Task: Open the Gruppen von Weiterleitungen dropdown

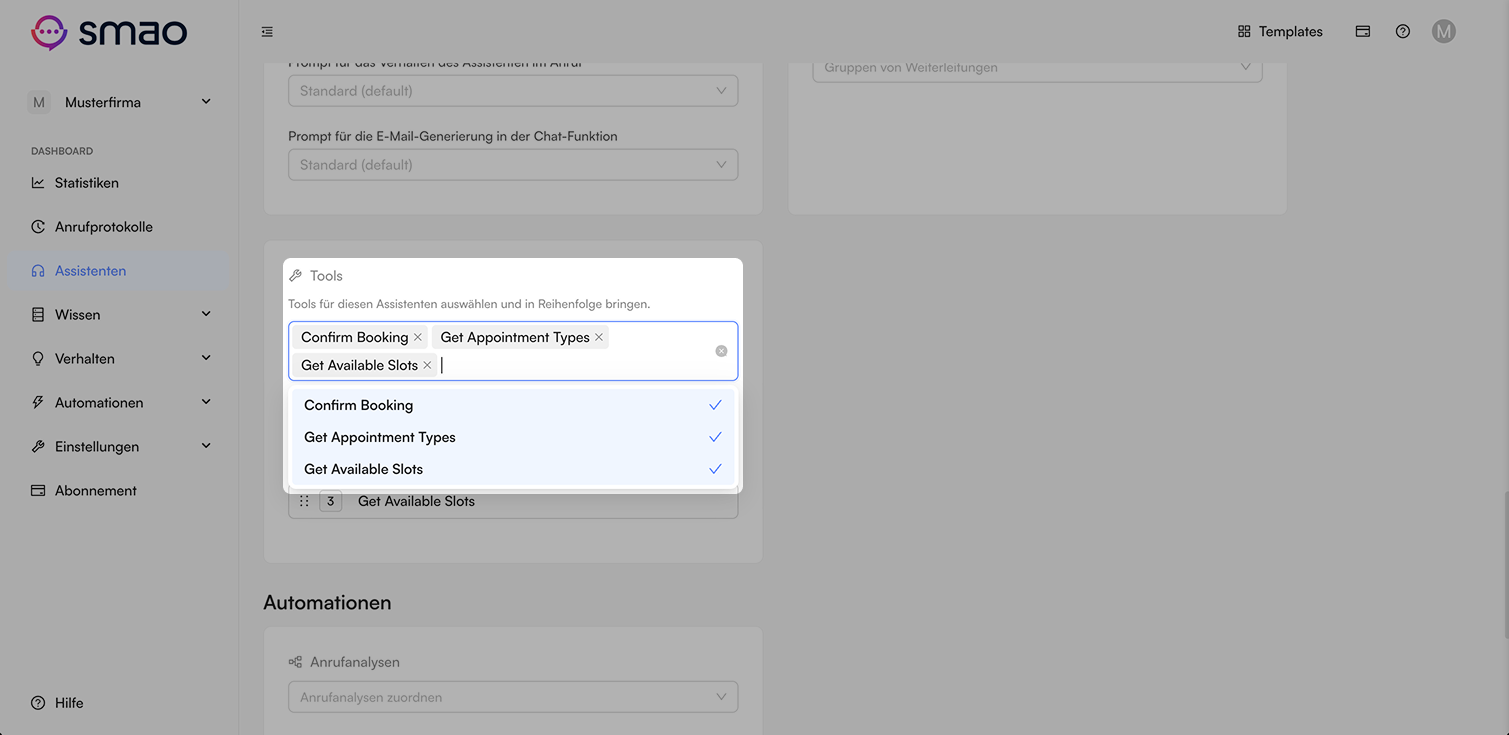Action: point(1037,68)
